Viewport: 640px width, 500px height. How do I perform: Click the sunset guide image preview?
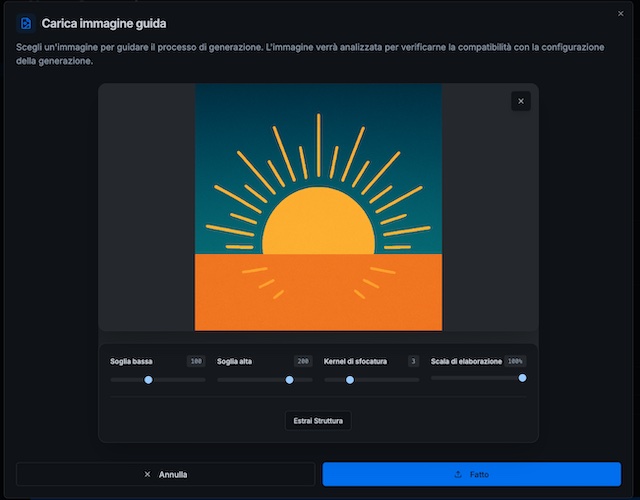click(318, 207)
